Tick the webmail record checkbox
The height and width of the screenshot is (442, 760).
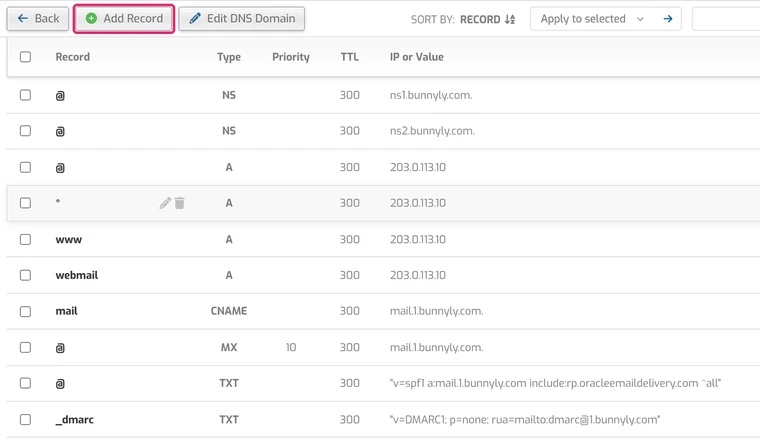(x=25, y=275)
